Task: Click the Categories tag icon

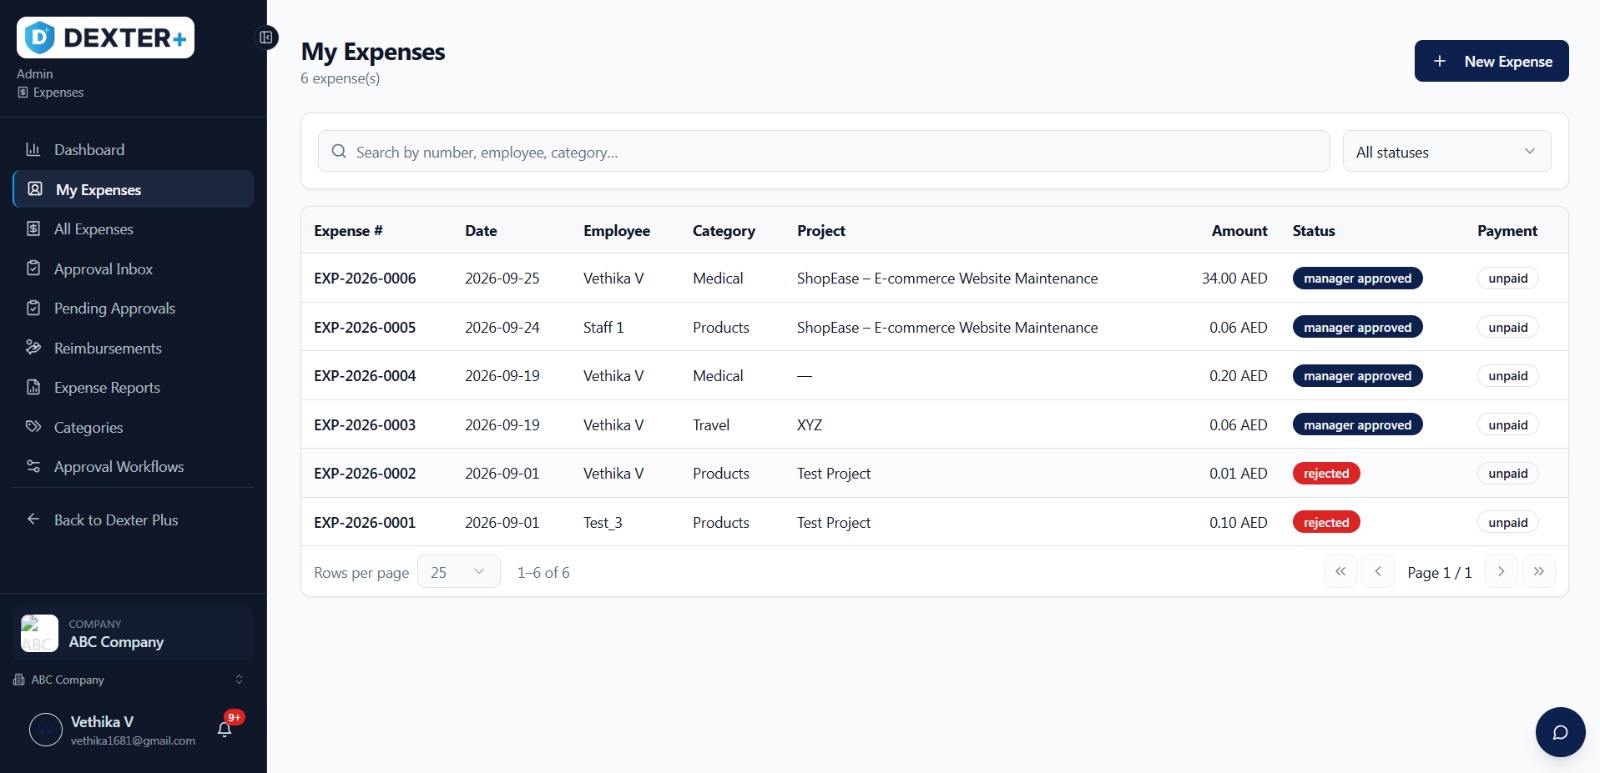Action: click(x=33, y=426)
